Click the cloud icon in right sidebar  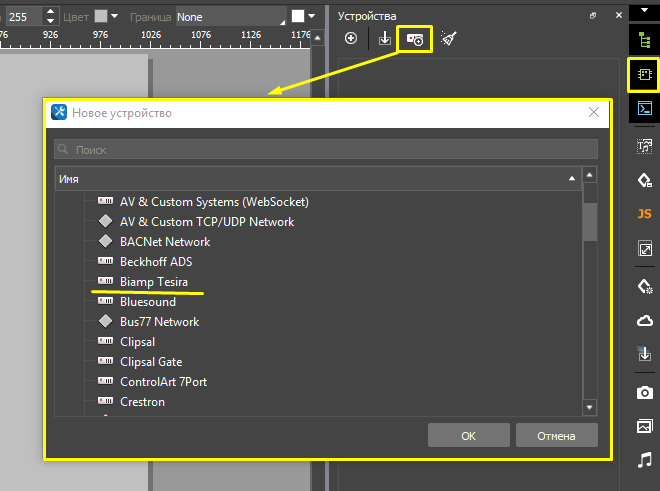coord(645,320)
